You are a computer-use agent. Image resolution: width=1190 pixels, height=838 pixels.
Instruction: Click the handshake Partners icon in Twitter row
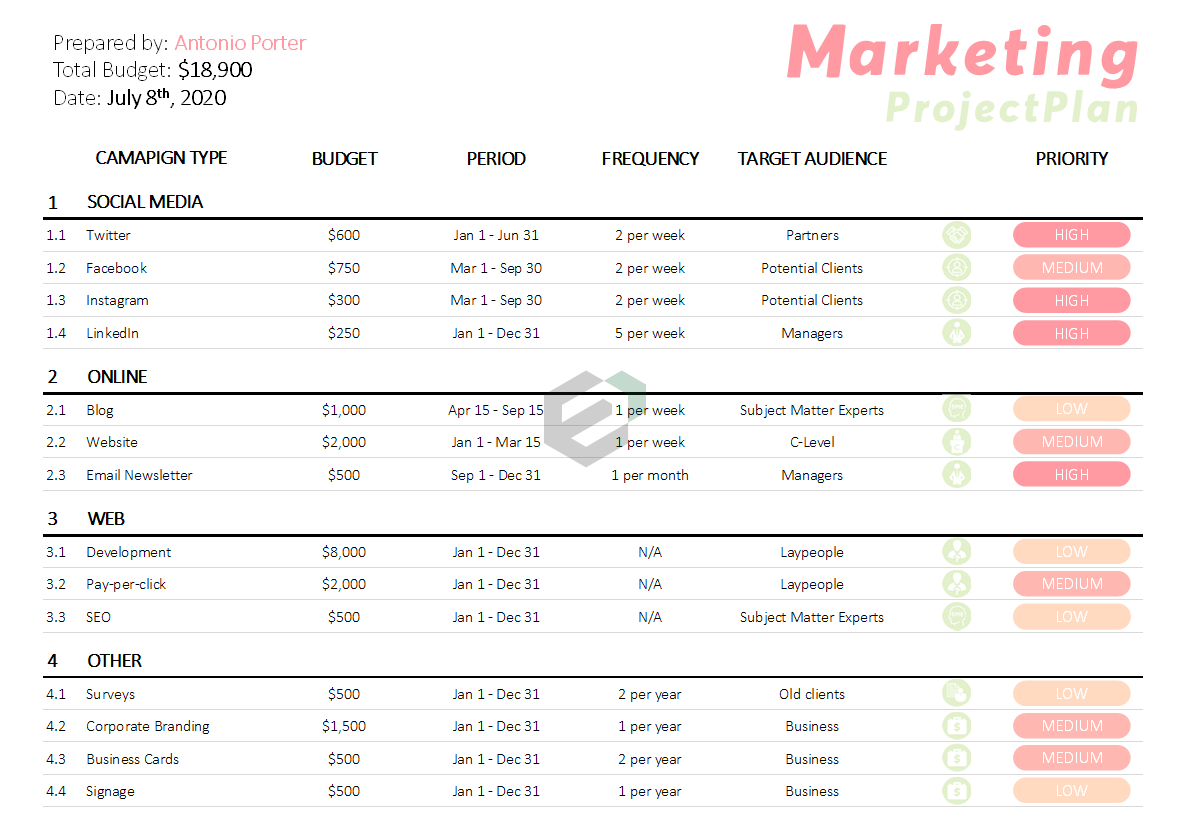pos(957,235)
